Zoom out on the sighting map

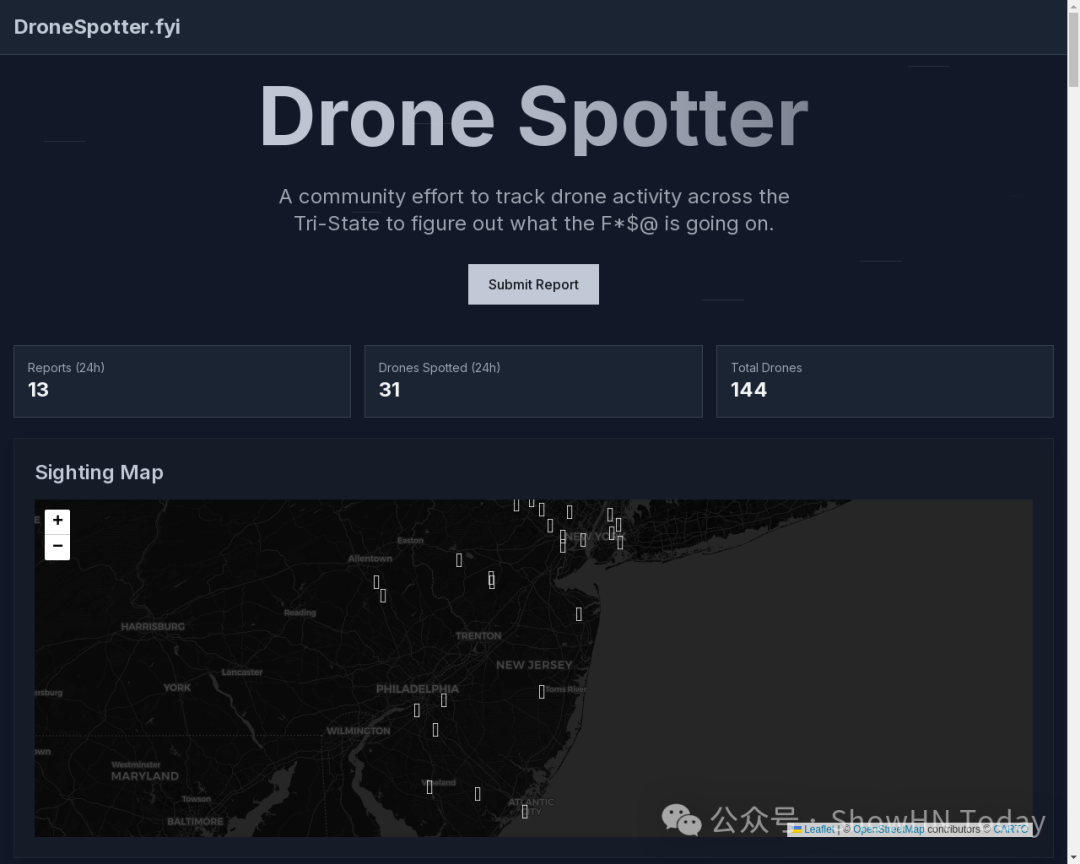[x=57, y=547]
